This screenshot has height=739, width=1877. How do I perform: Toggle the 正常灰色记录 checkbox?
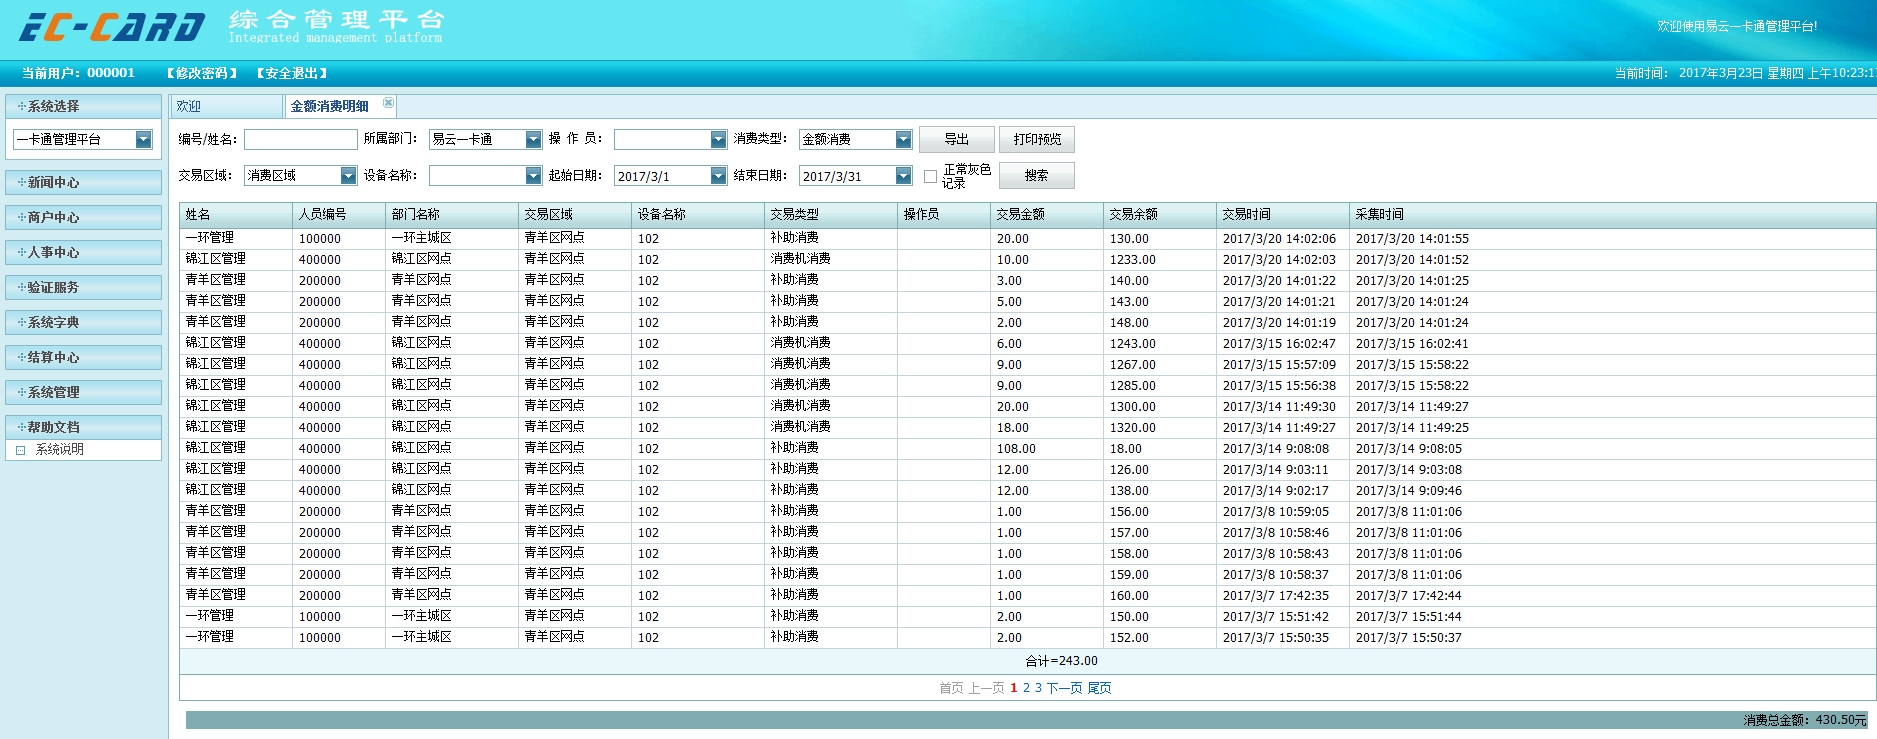[x=930, y=176]
